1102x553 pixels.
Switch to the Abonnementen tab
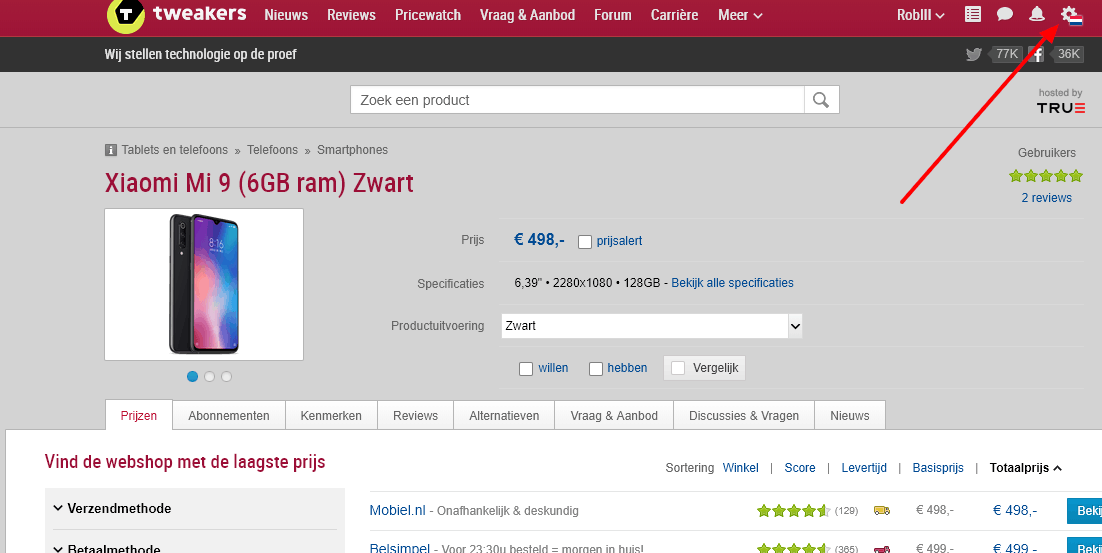click(x=229, y=415)
